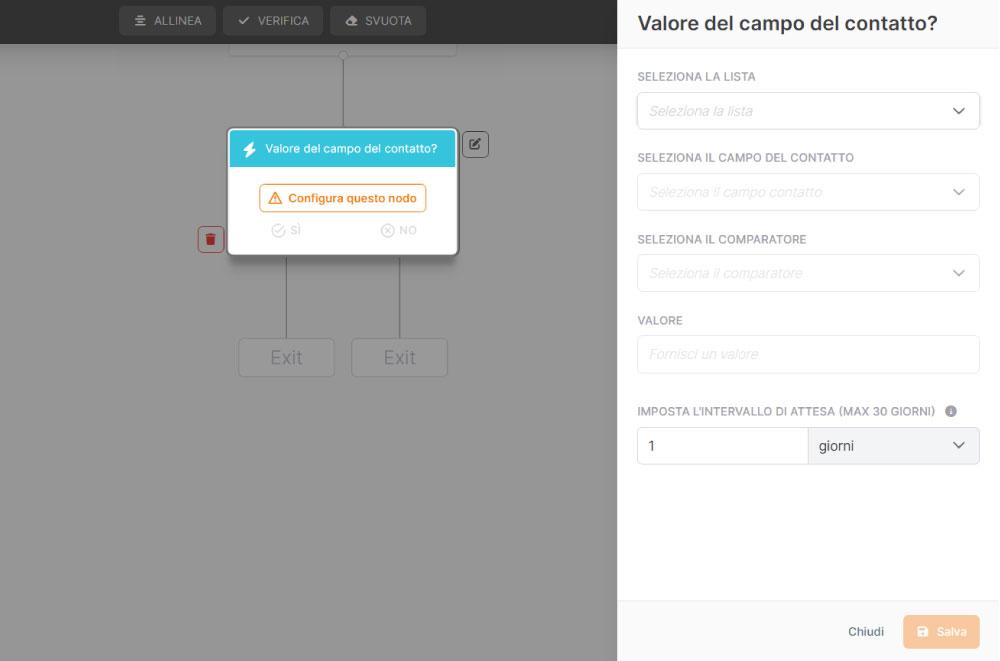The width and height of the screenshot is (1000, 661).
Task: Click the SELEZIONA IL CAMPO DEL CONTATTO label
Action: pos(746,158)
